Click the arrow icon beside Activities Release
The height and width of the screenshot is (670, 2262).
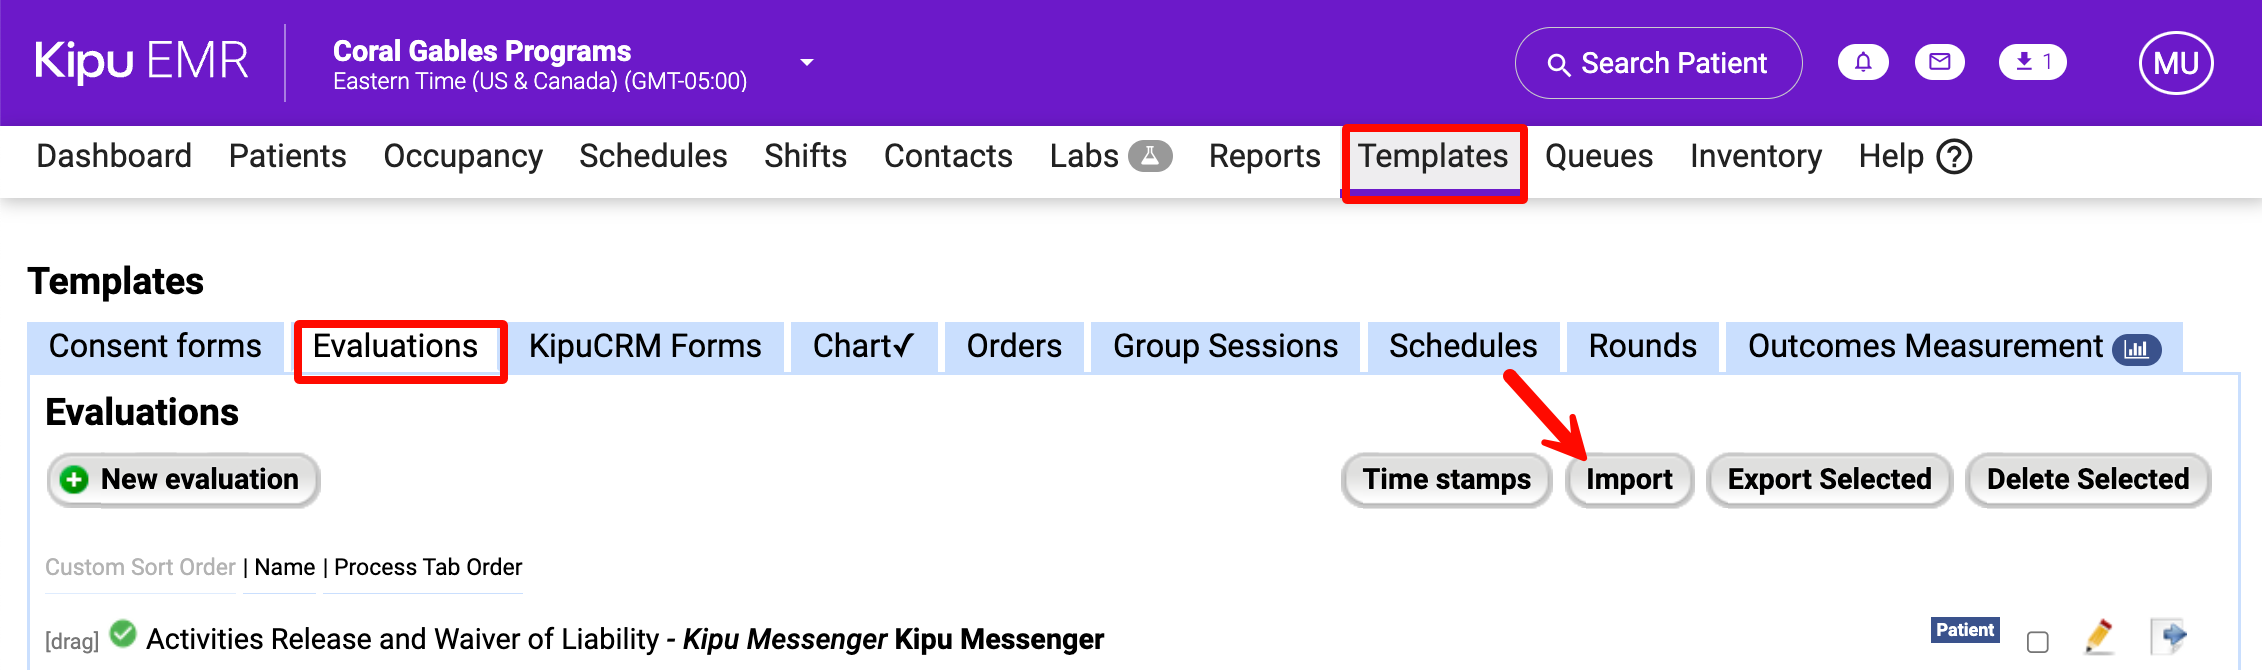tap(2169, 636)
